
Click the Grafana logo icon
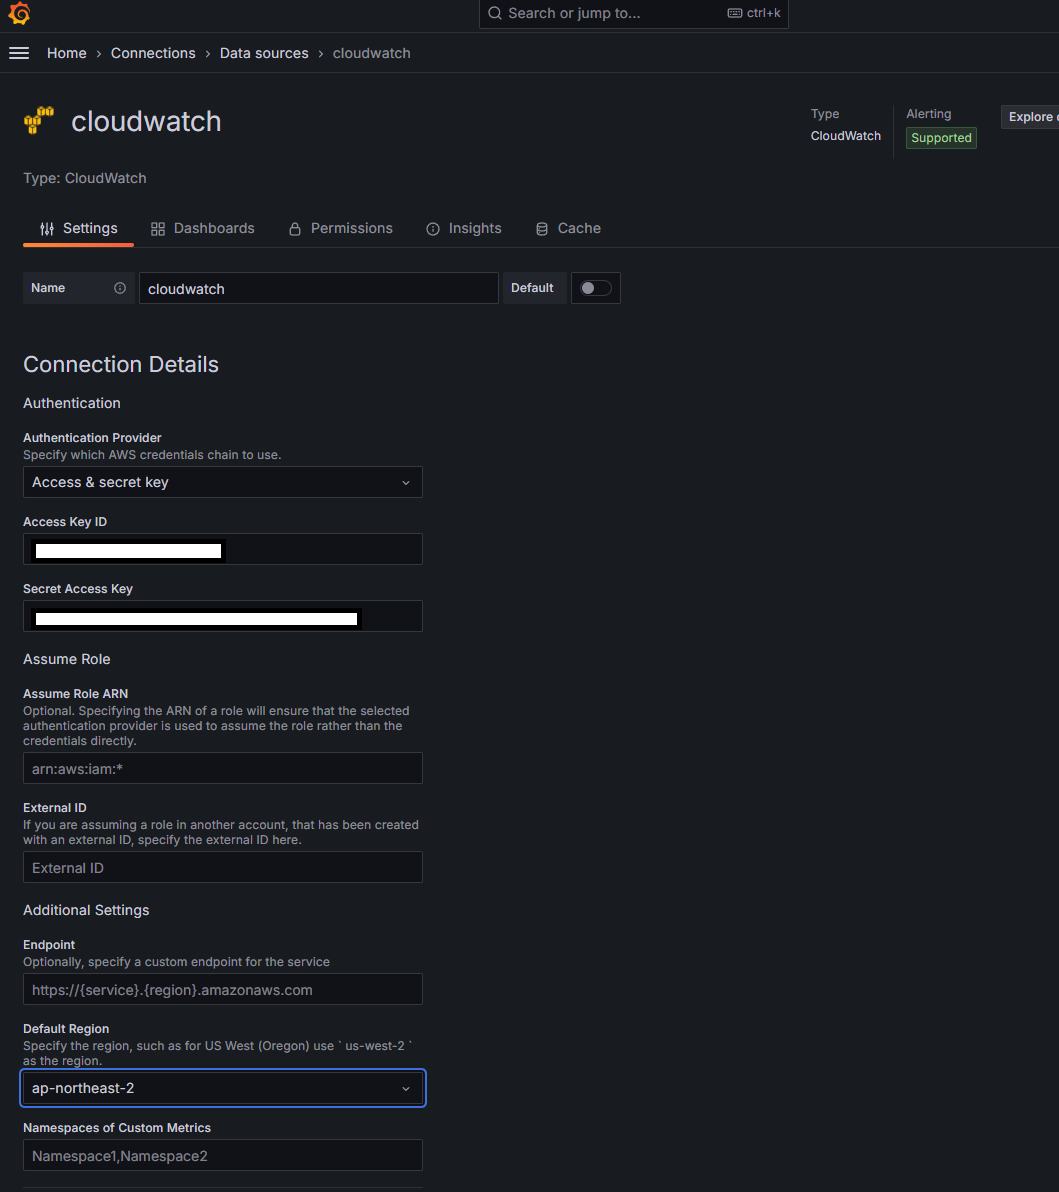click(19, 13)
